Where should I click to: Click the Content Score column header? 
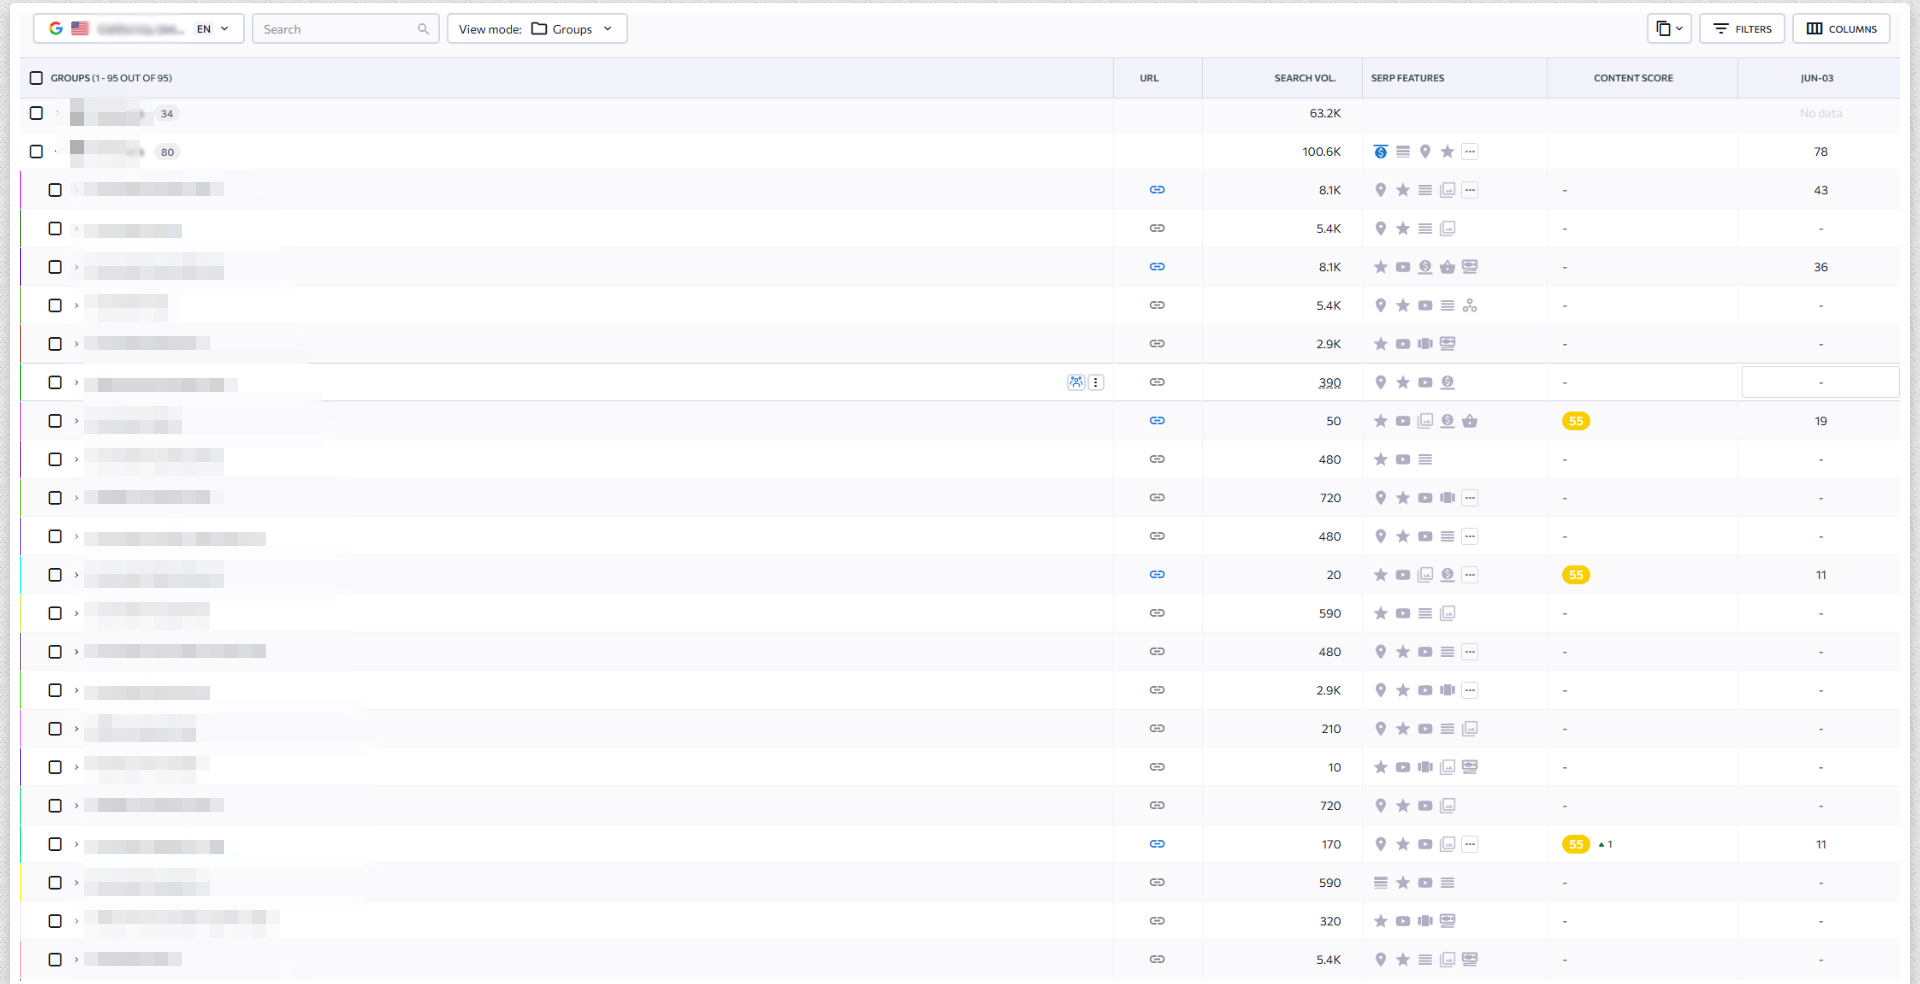pyautogui.click(x=1632, y=78)
